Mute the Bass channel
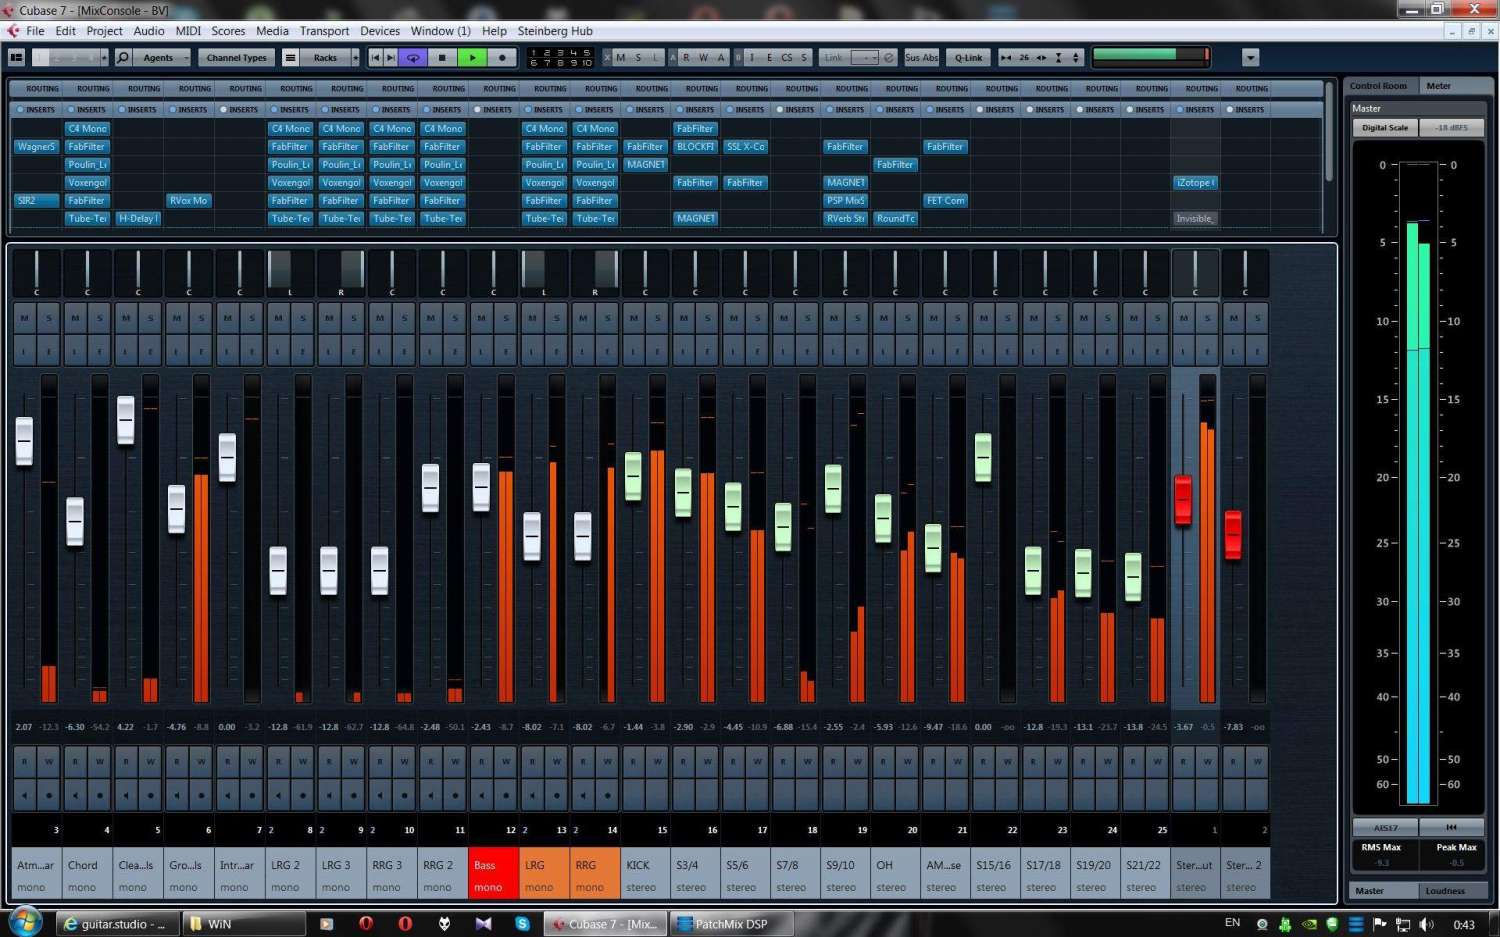Viewport: 1500px width, 937px height. (x=481, y=319)
